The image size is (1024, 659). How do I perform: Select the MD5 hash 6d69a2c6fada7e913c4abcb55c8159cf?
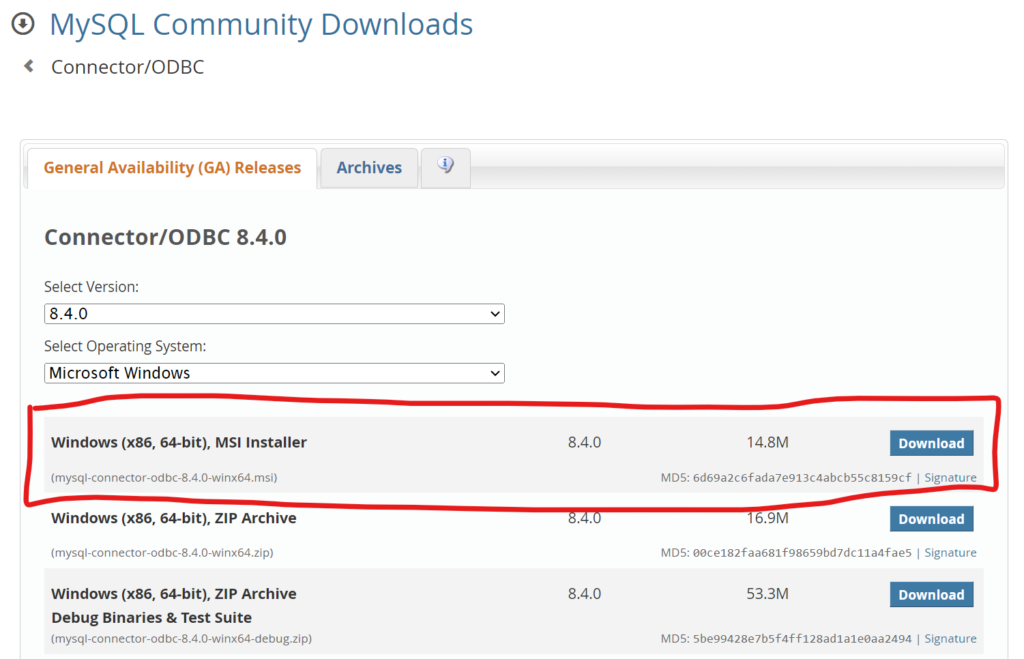point(802,477)
